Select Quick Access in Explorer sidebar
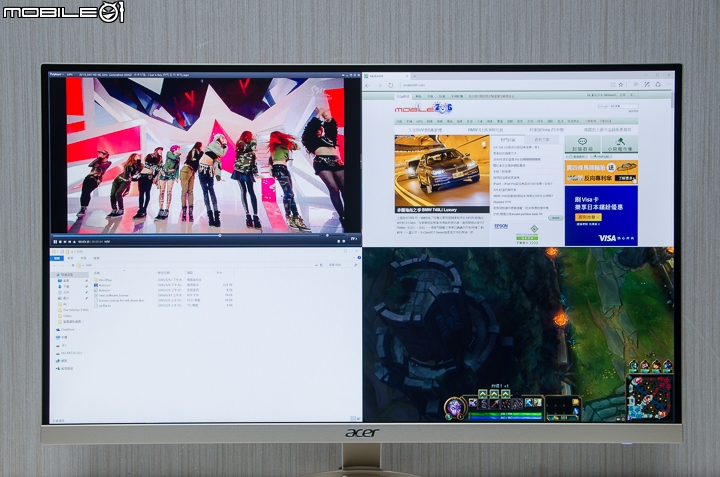This screenshot has width=720, height=477. point(68,275)
